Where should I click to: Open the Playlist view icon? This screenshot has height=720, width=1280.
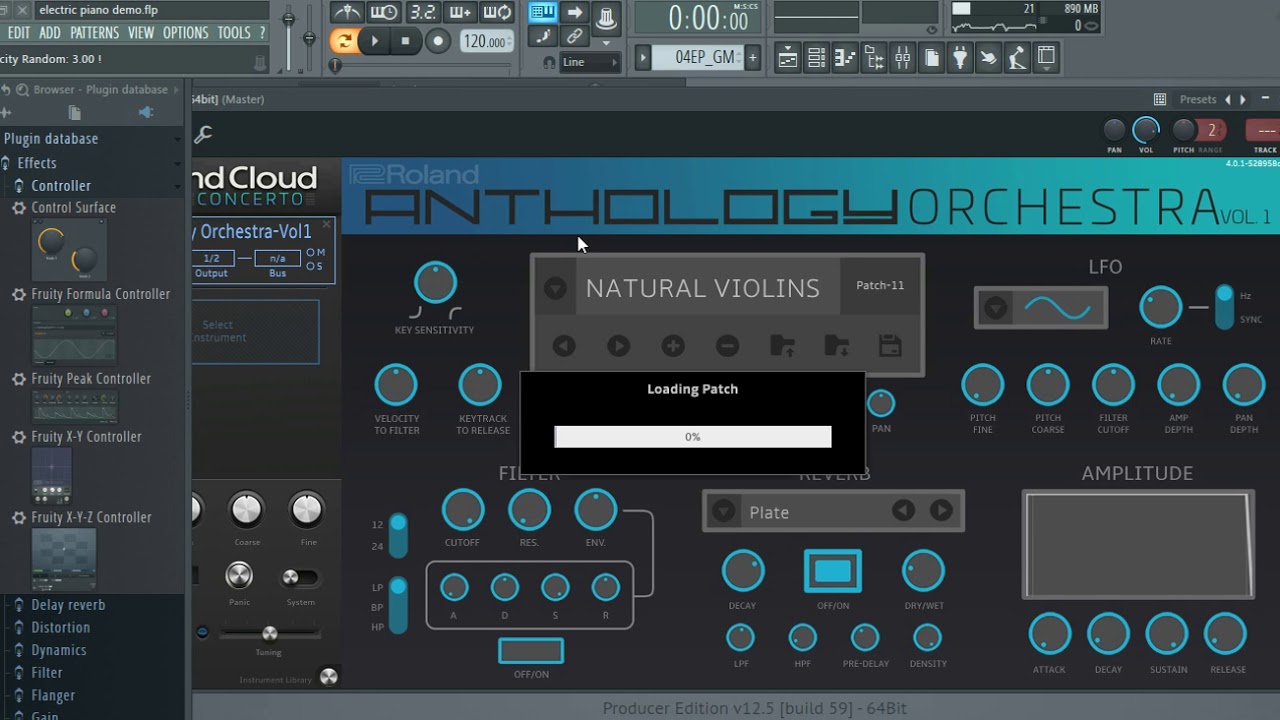[788, 57]
